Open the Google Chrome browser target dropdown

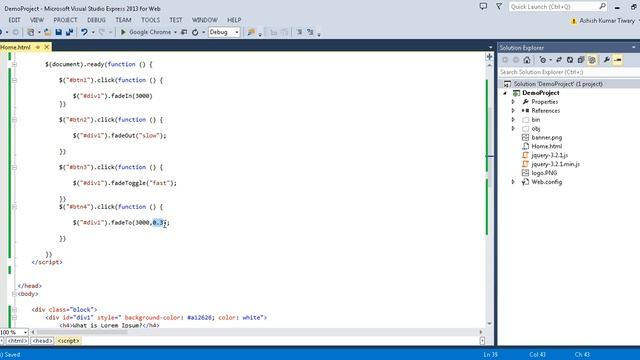point(175,32)
